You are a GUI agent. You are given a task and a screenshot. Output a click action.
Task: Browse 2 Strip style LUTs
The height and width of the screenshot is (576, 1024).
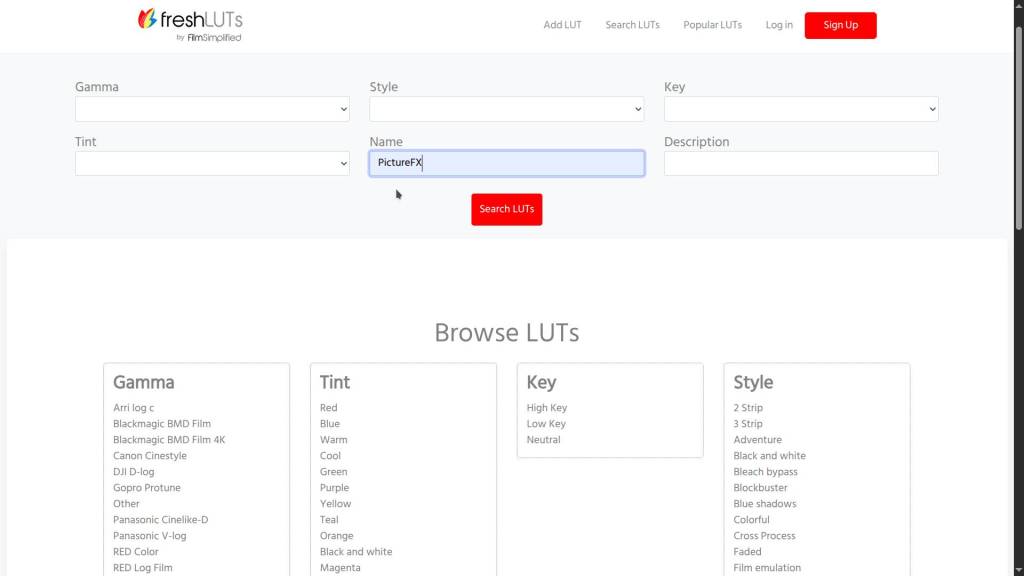point(748,408)
